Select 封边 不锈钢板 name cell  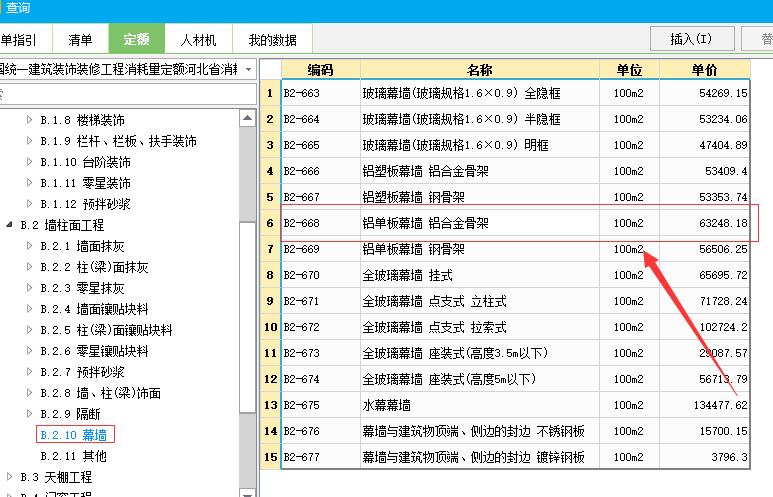(x=480, y=431)
